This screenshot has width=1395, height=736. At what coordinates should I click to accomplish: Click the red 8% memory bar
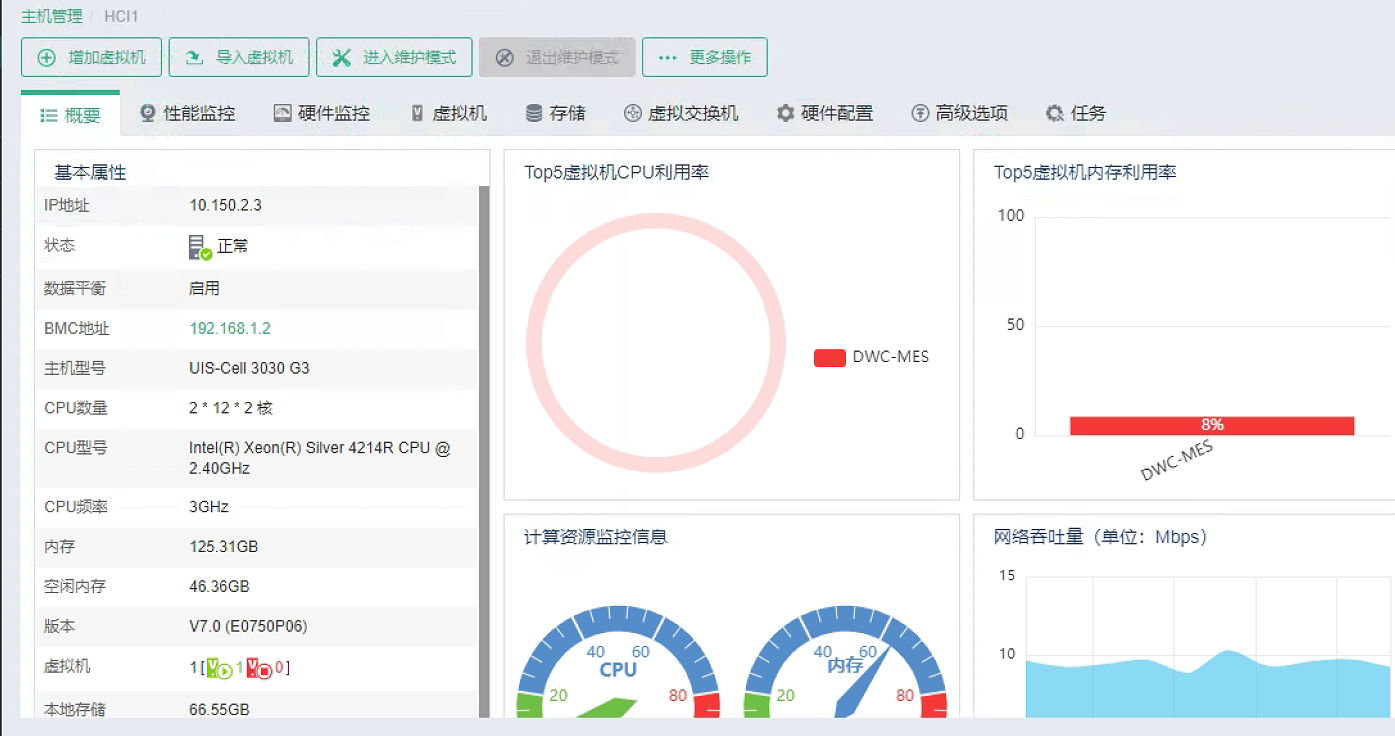(x=1212, y=425)
